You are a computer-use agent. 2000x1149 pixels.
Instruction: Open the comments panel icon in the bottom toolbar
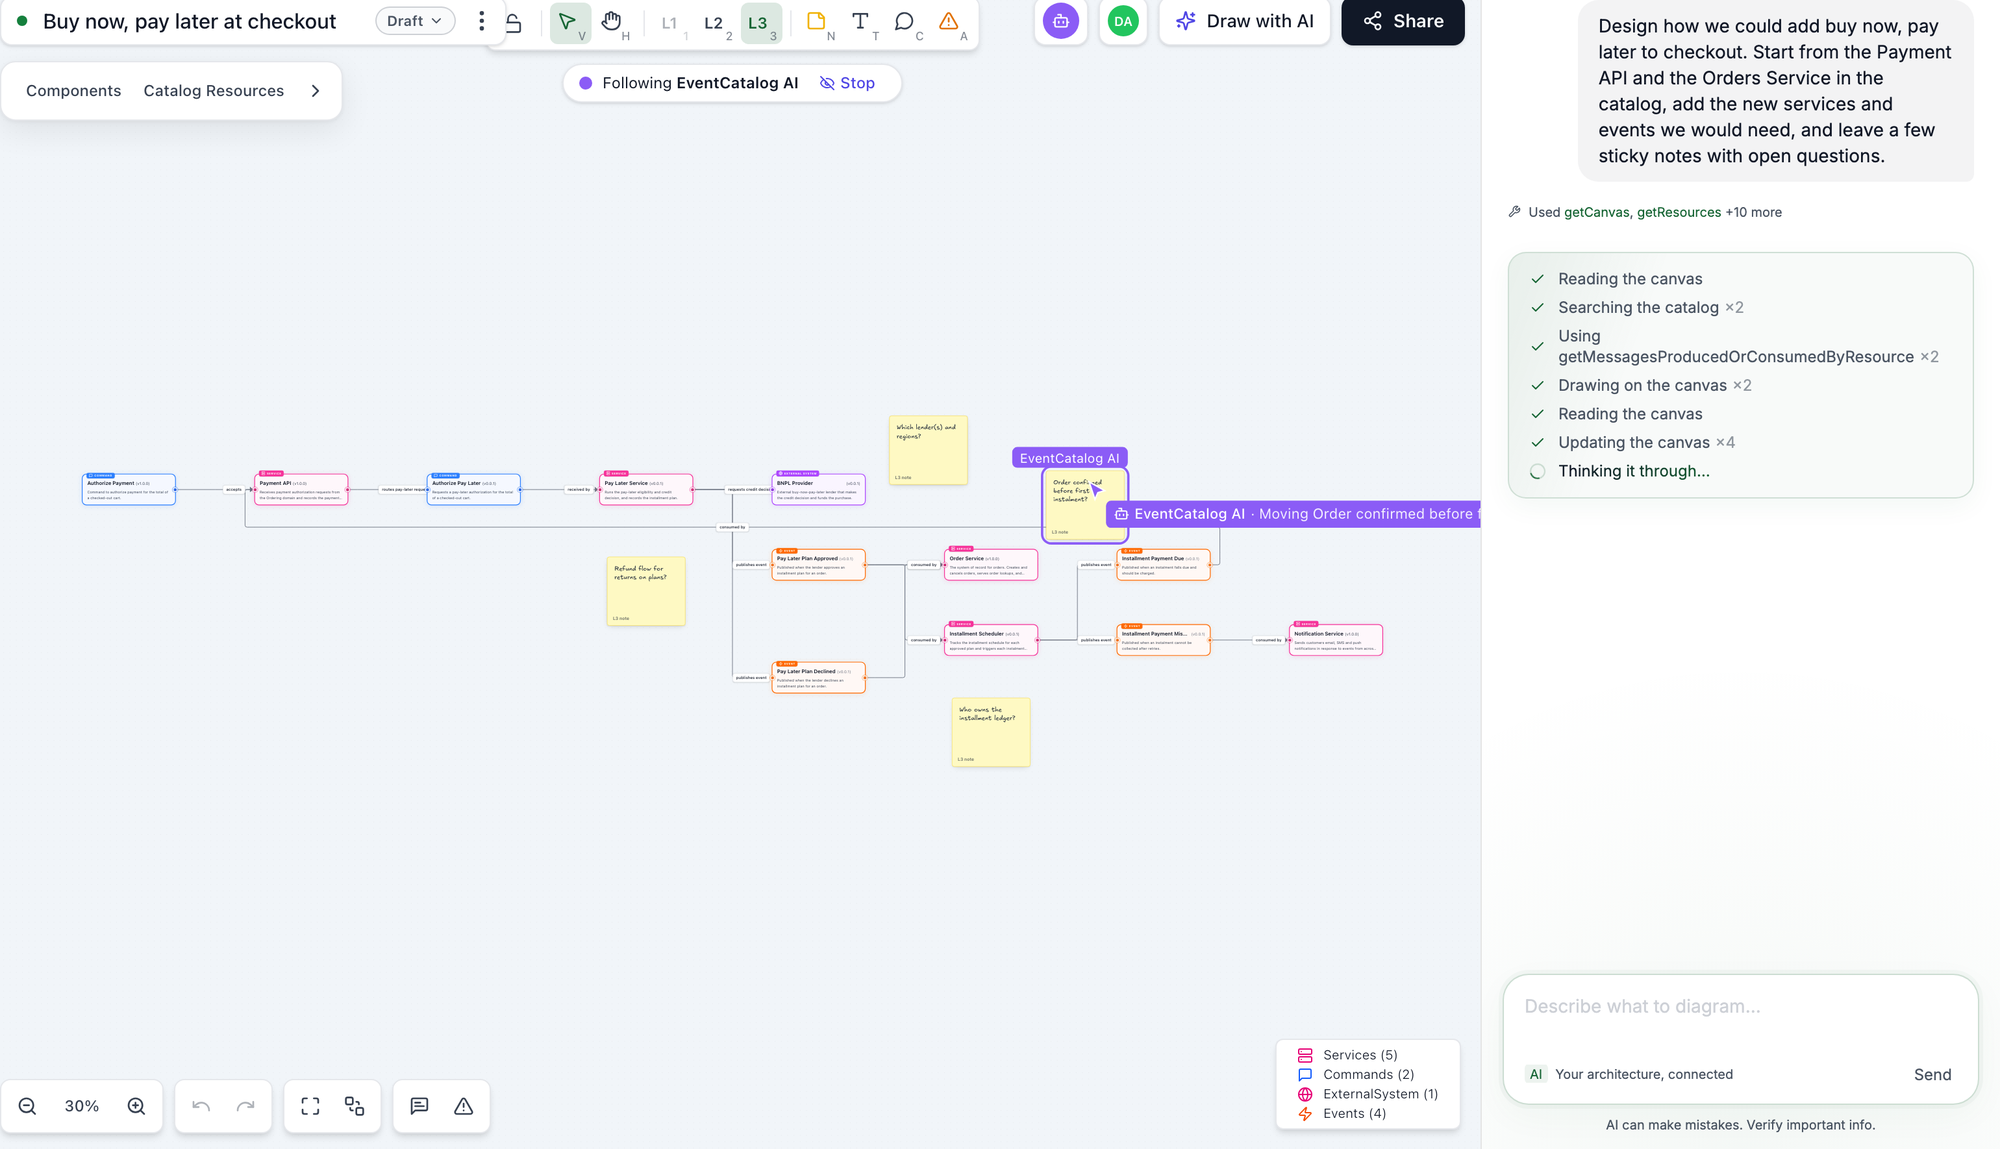point(419,1106)
